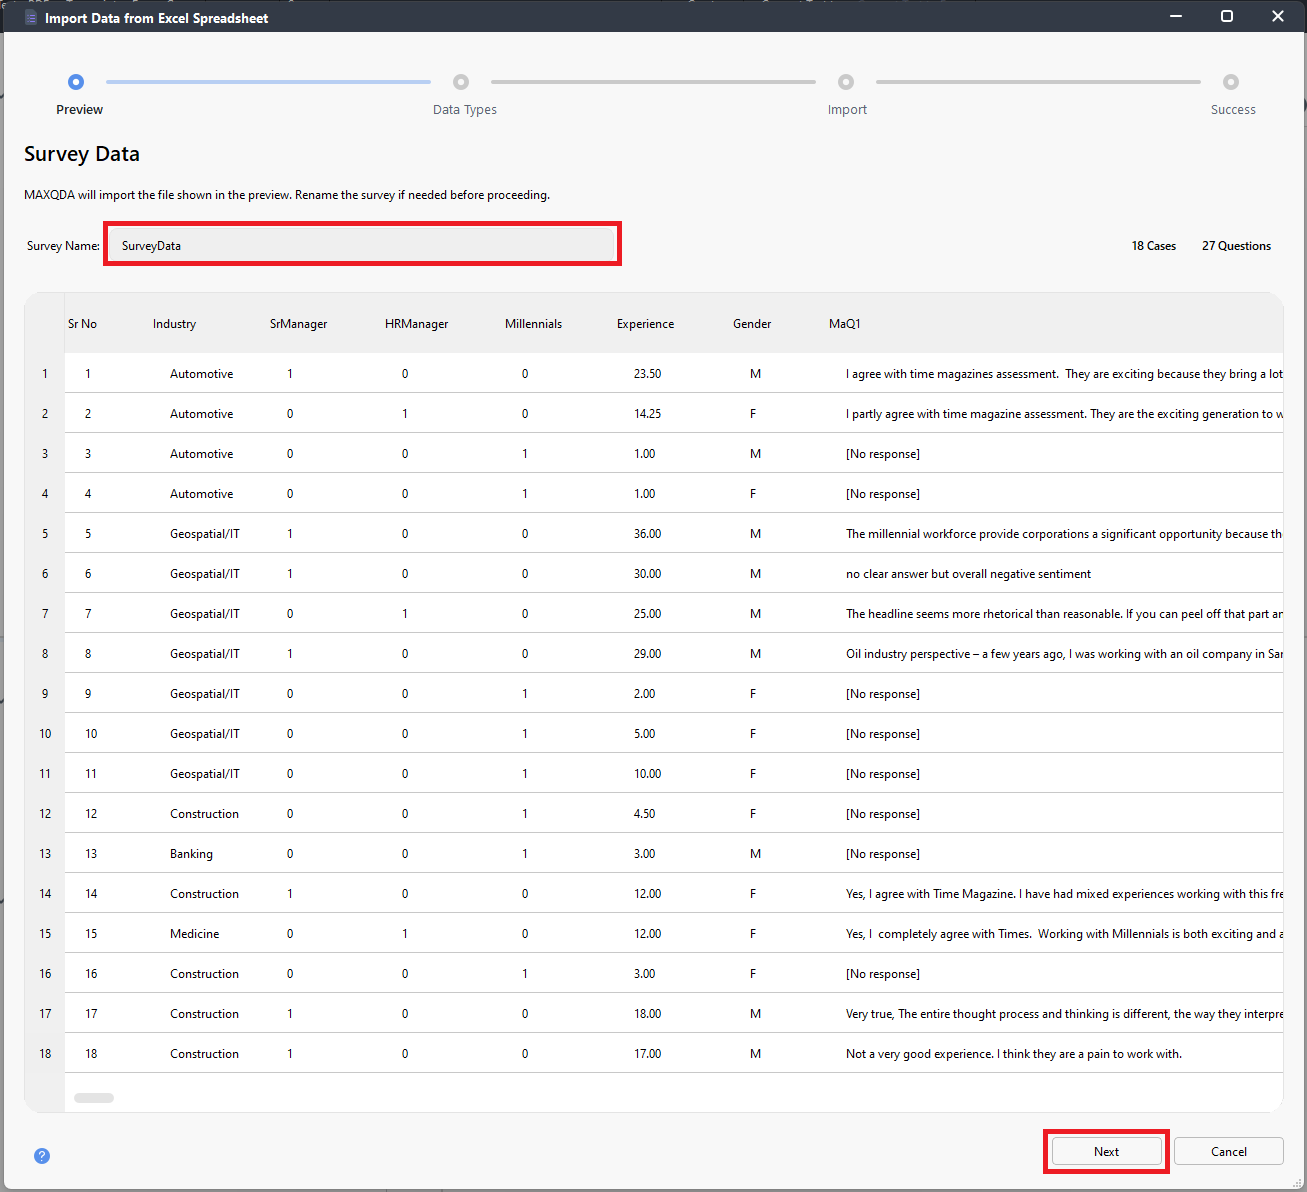Click row number 7 in left gutter
Image resolution: width=1307 pixels, height=1192 pixels.
pos(45,614)
